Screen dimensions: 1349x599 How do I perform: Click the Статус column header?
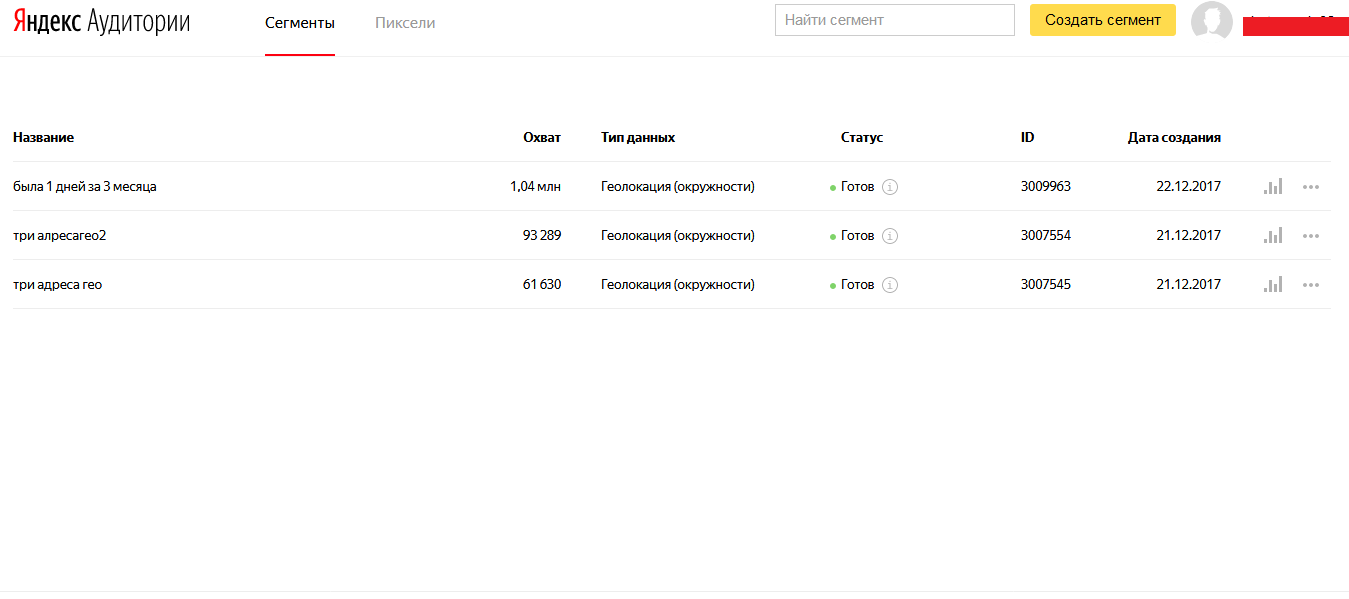click(862, 137)
